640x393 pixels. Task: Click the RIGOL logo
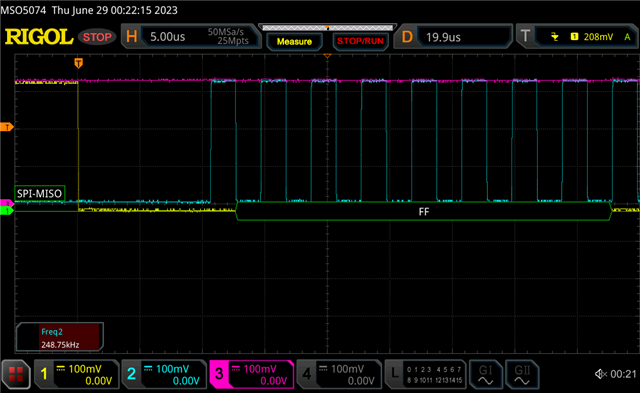[39, 37]
